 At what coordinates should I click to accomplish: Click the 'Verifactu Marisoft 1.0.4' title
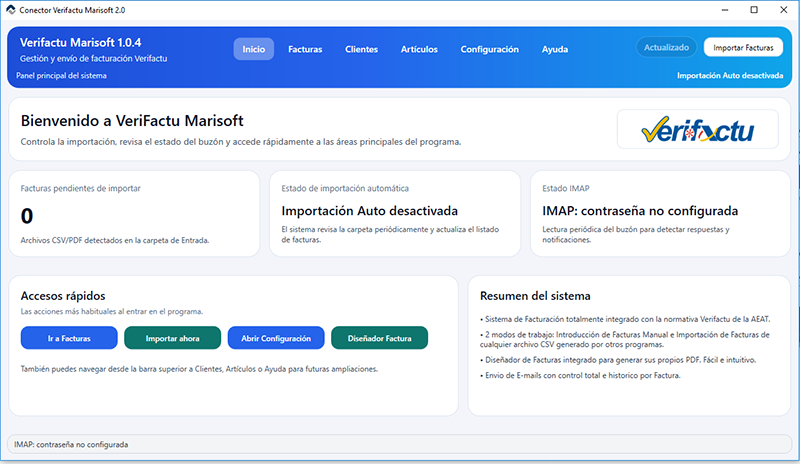point(81,42)
